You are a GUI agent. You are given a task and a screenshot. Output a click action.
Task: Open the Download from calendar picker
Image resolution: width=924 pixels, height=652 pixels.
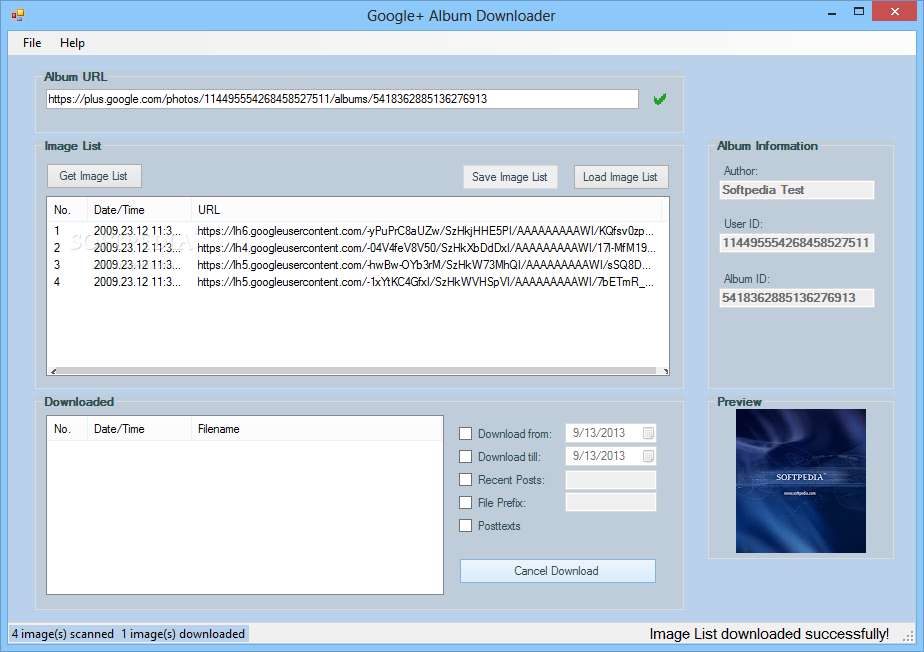tap(648, 433)
